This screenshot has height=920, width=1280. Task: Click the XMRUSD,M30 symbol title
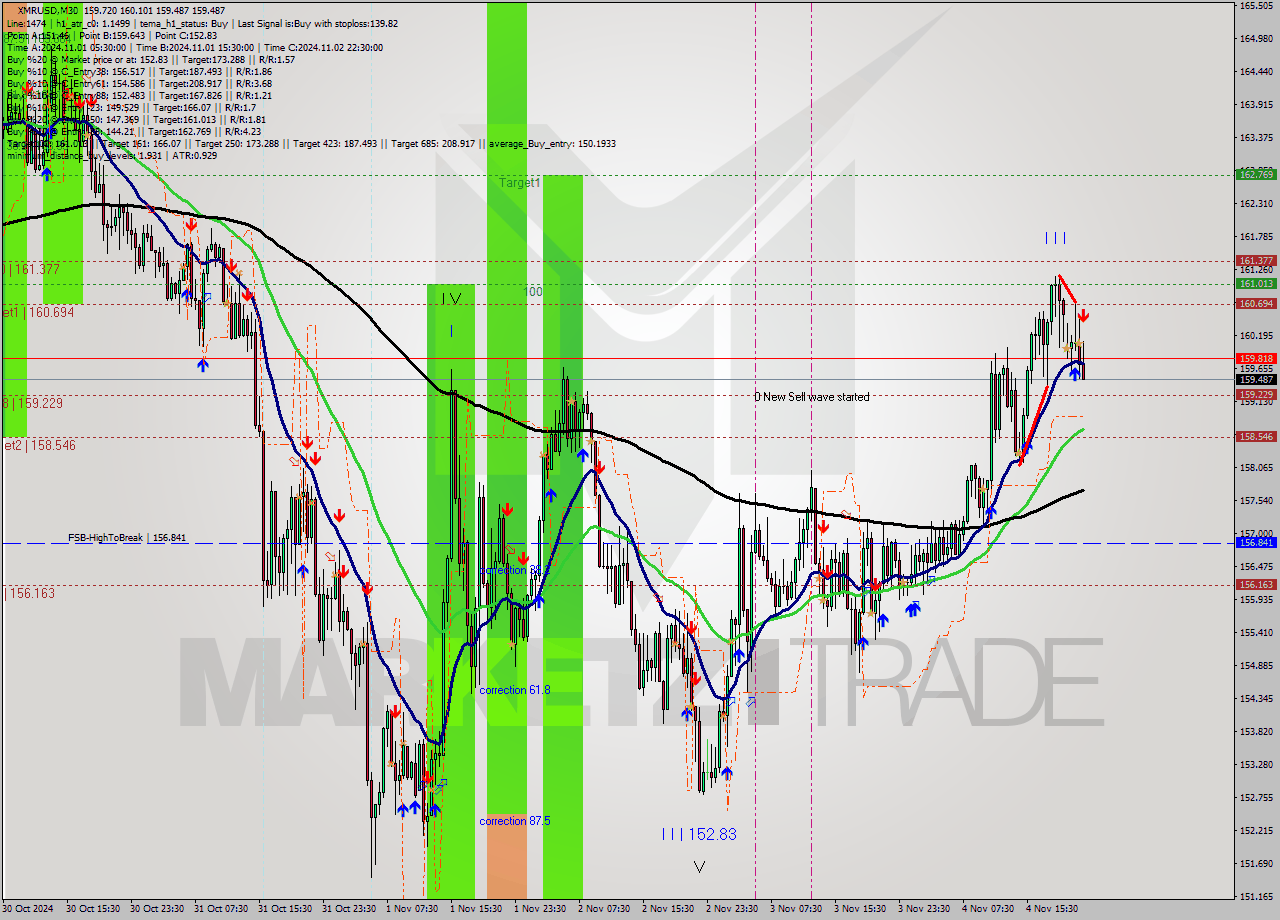pyautogui.click(x=46, y=10)
